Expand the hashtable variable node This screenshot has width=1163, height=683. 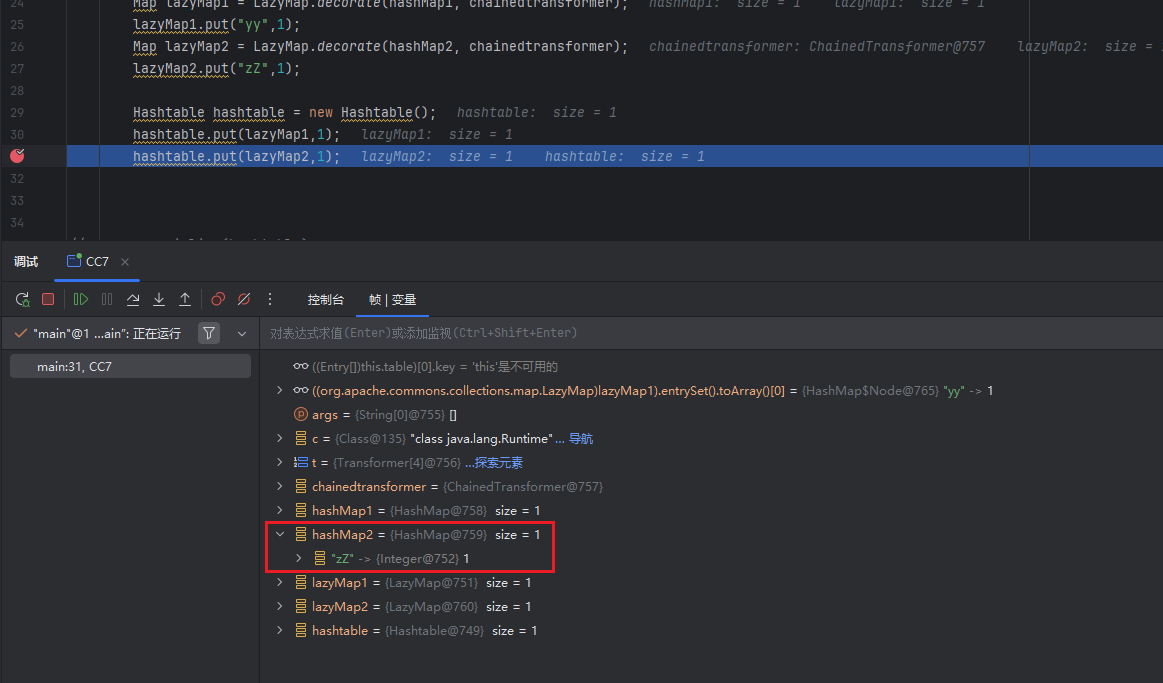pos(280,631)
